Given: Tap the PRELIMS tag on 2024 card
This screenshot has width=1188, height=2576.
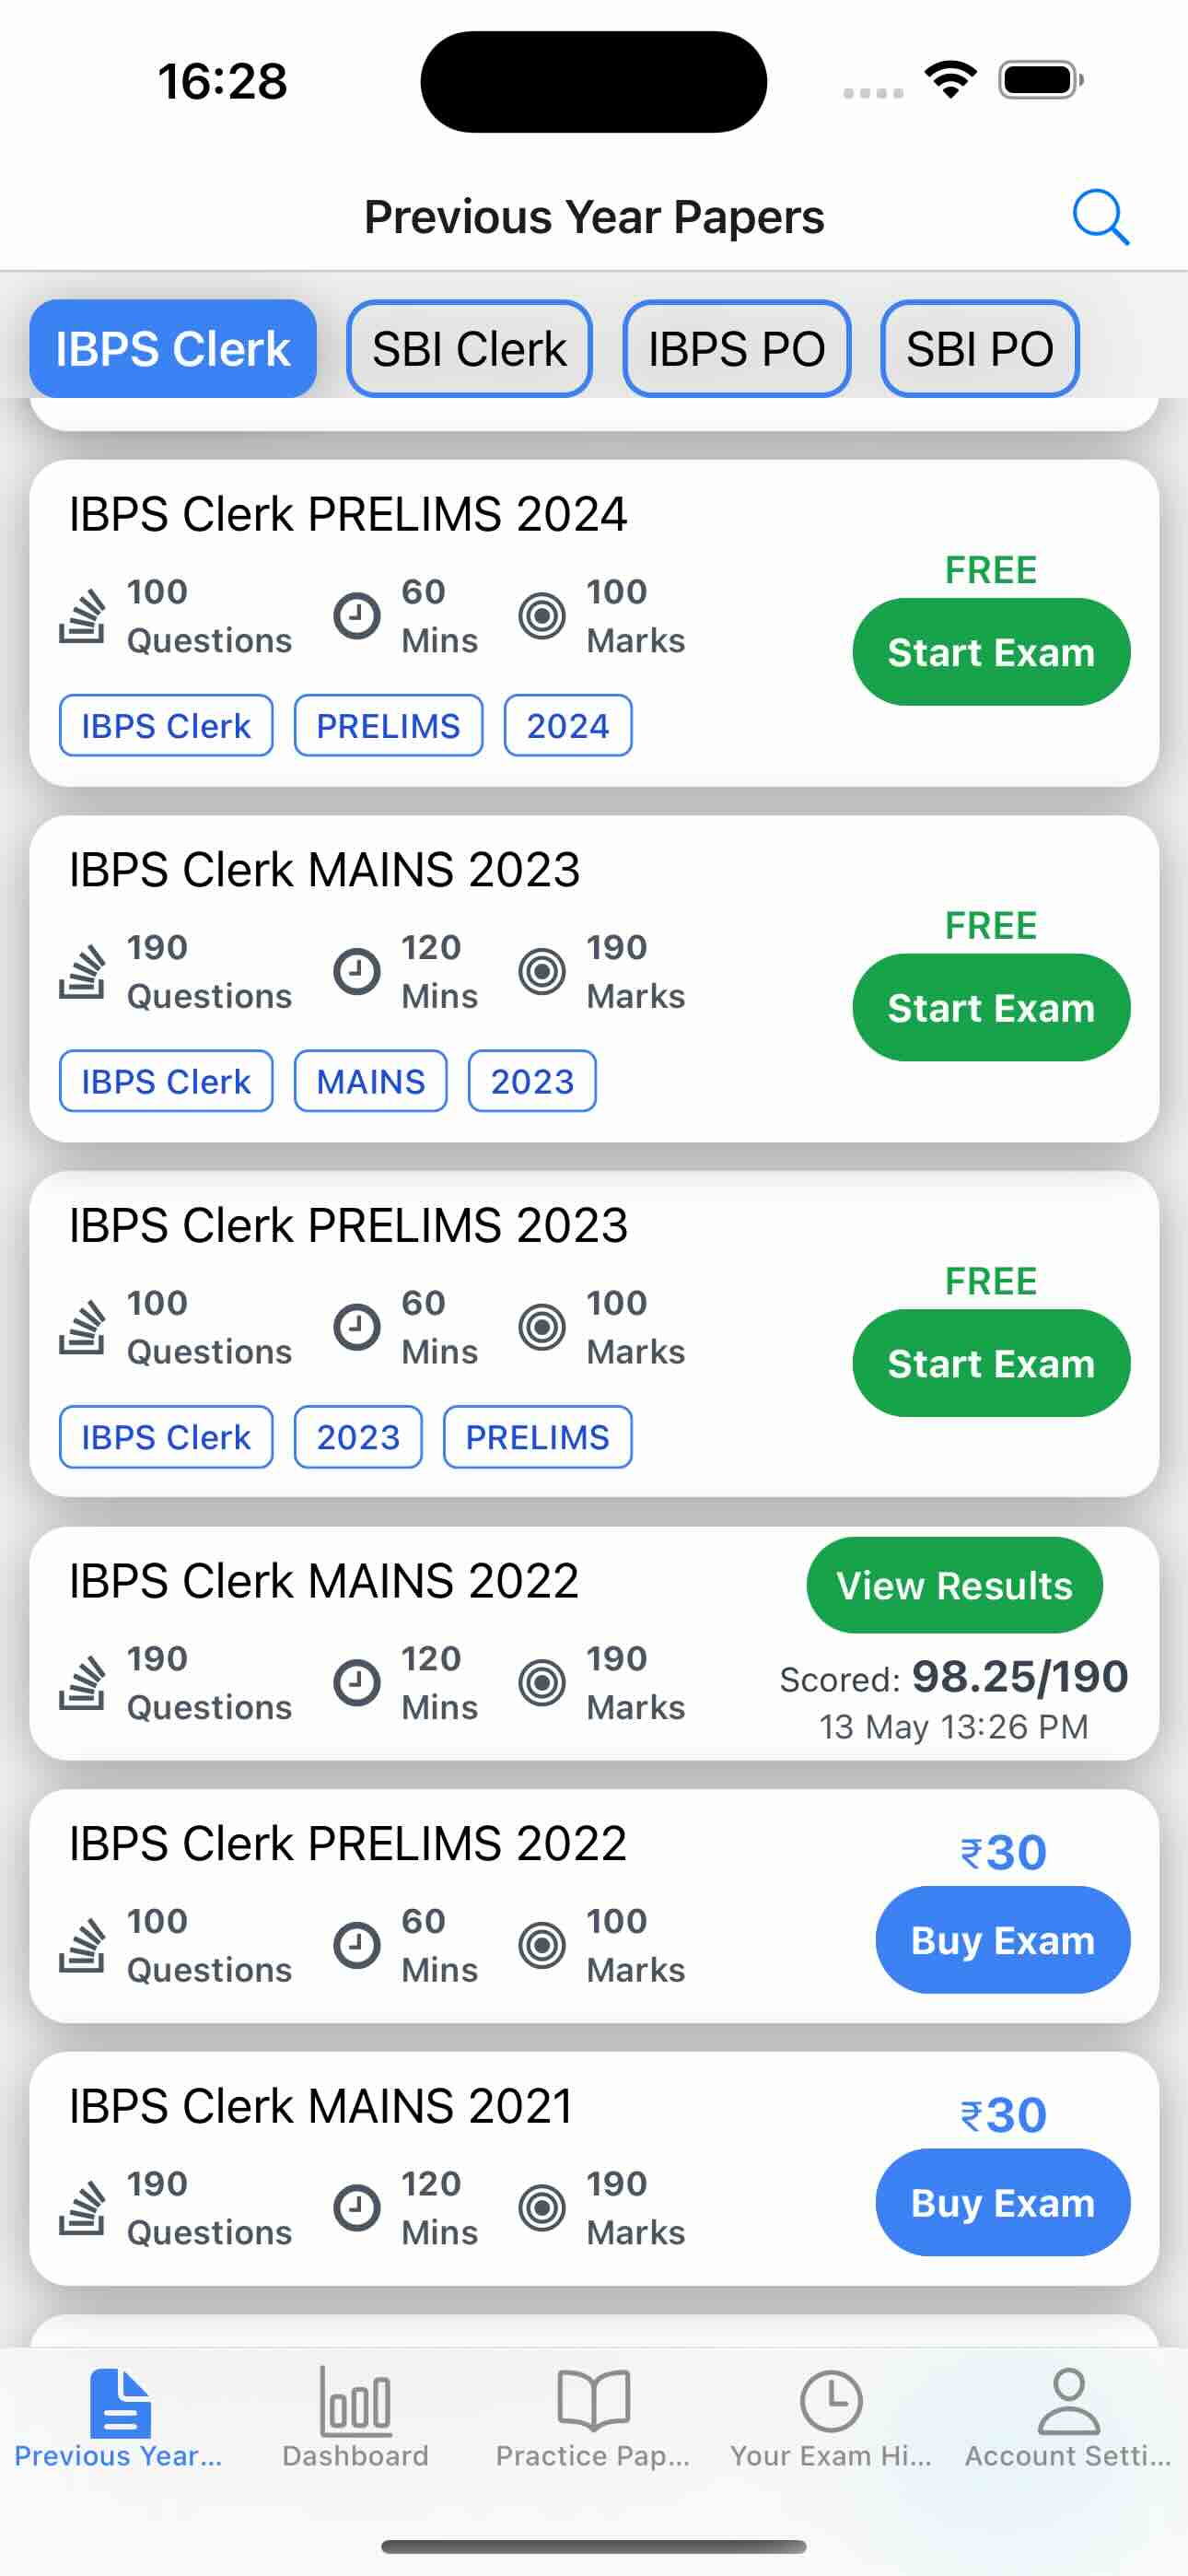Looking at the screenshot, I should coord(388,726).
